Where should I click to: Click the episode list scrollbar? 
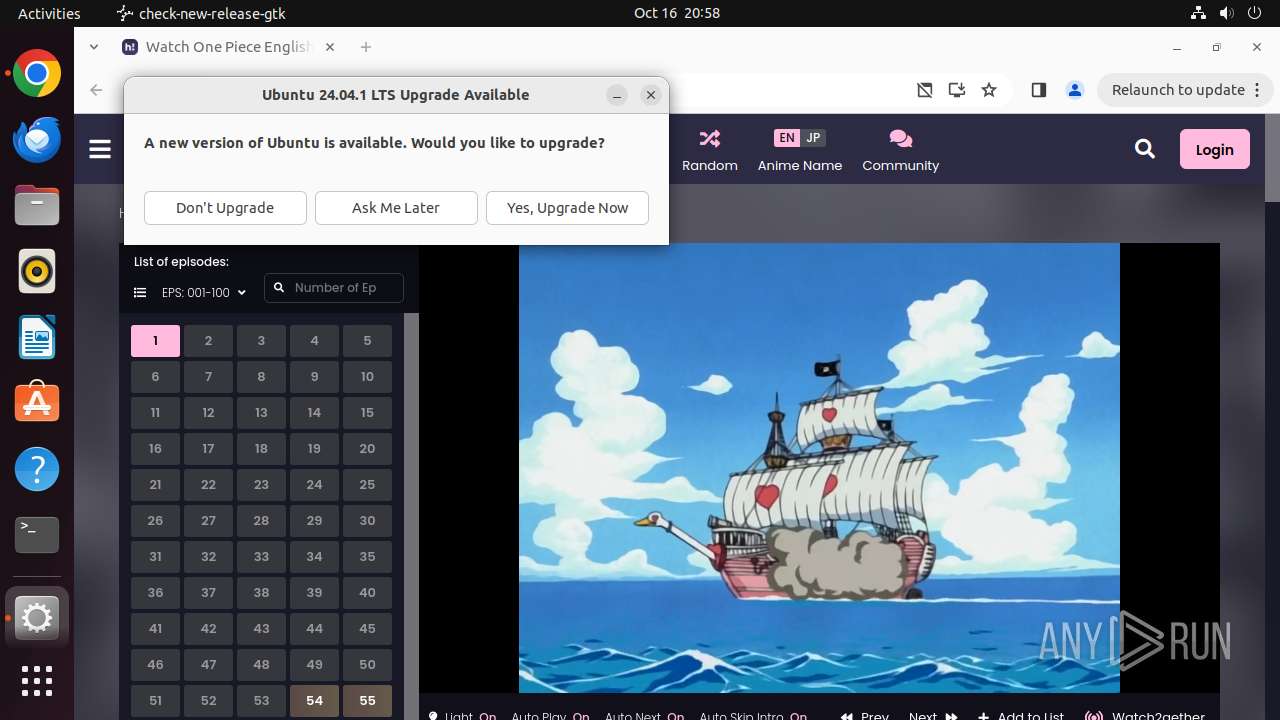[410, 516]
